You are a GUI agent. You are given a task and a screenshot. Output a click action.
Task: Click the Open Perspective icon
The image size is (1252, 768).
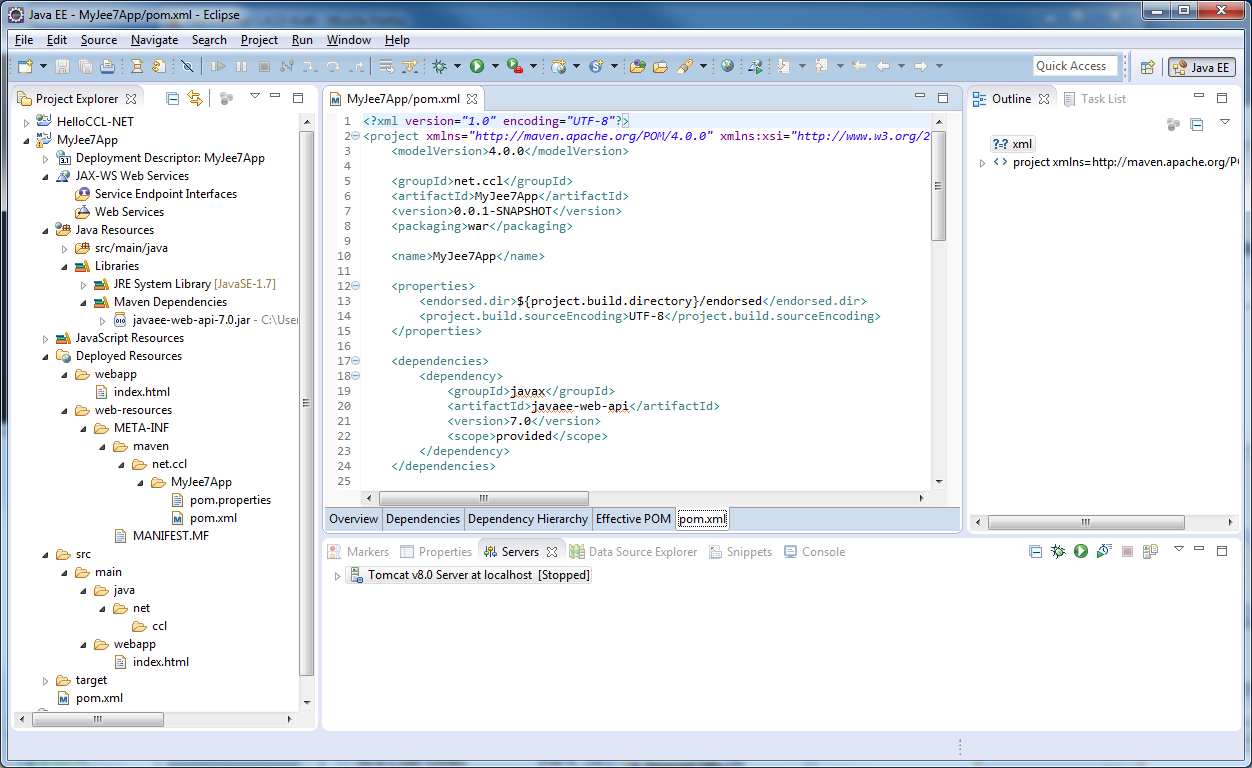(1148, 67)
